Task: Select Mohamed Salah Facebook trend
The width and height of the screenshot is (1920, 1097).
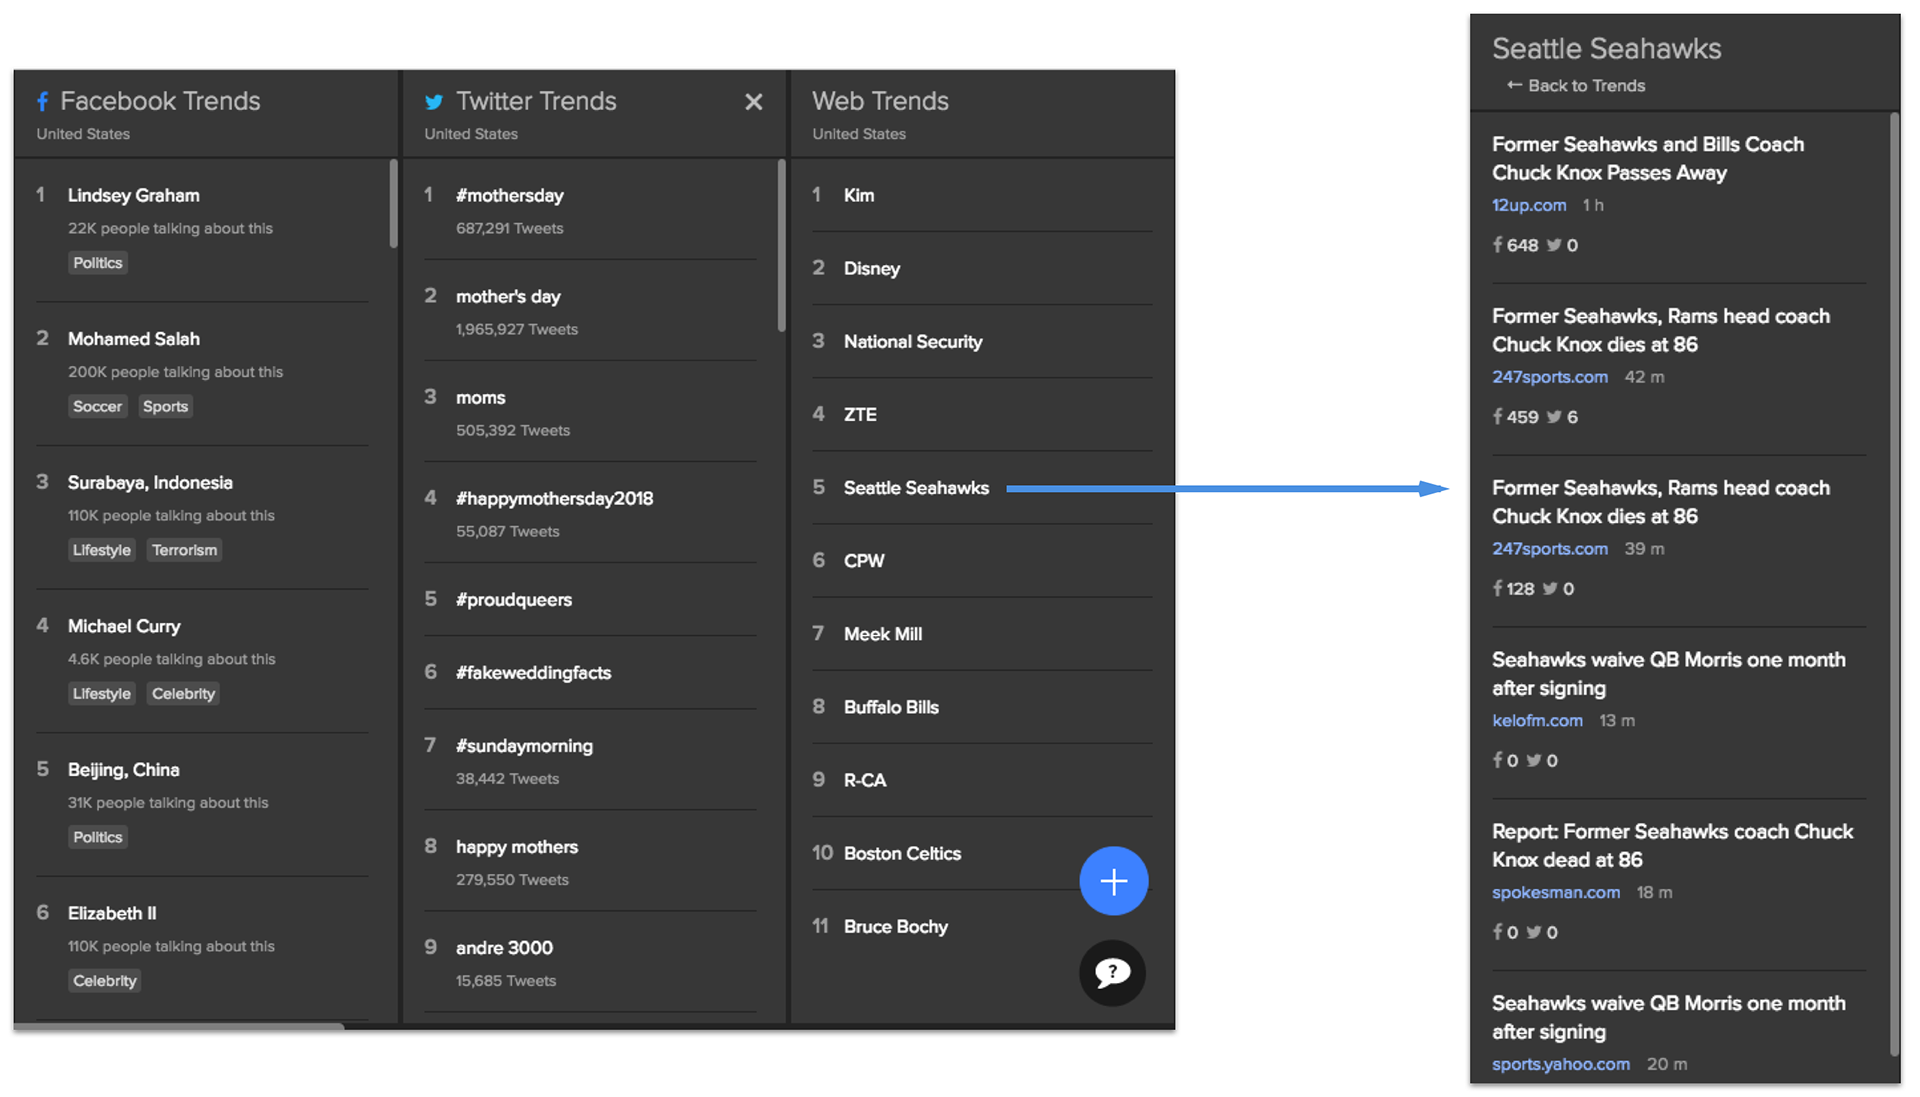Action: point(134,339)
